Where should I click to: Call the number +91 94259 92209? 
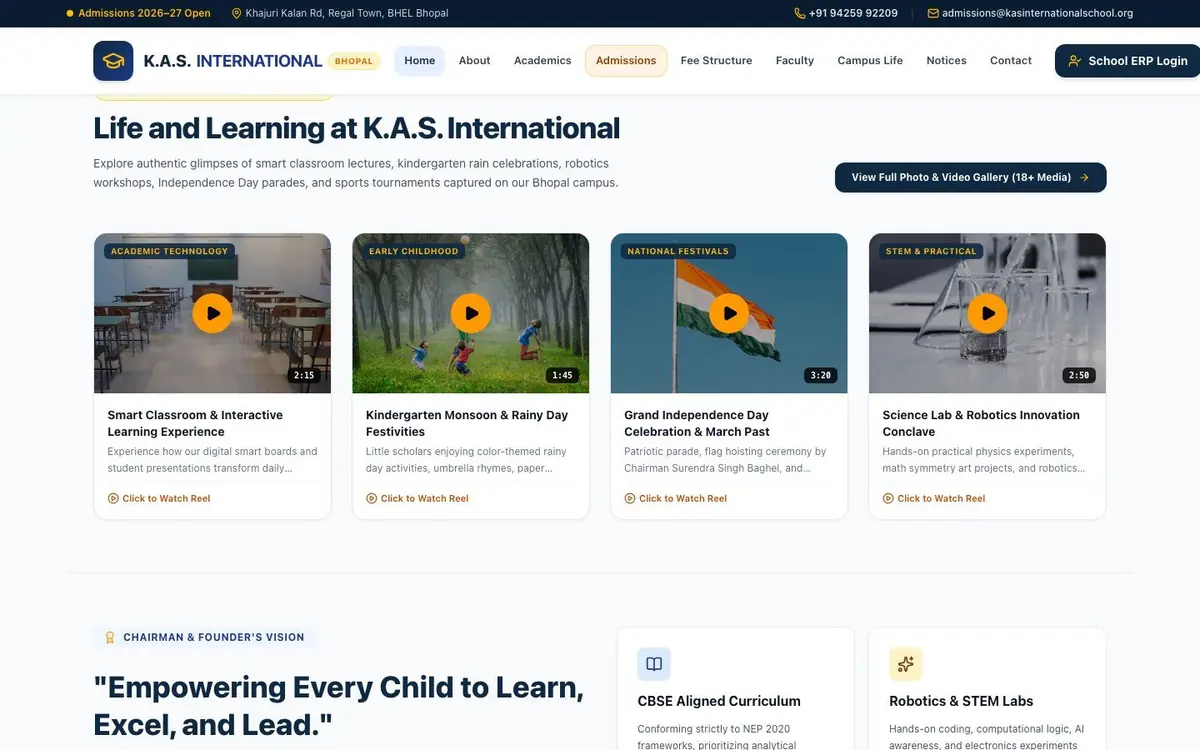pyautogui.click(x=853, y=14)
